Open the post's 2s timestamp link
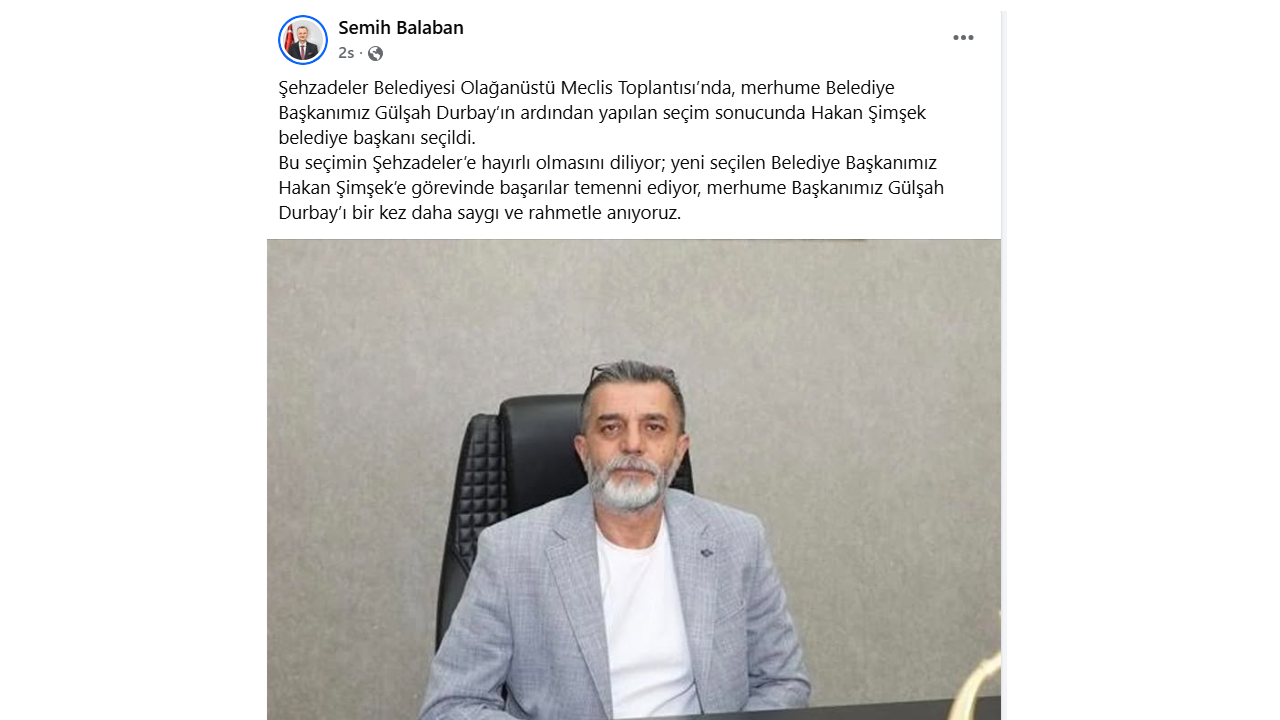The image size is (1280, 720). point(346,53)
